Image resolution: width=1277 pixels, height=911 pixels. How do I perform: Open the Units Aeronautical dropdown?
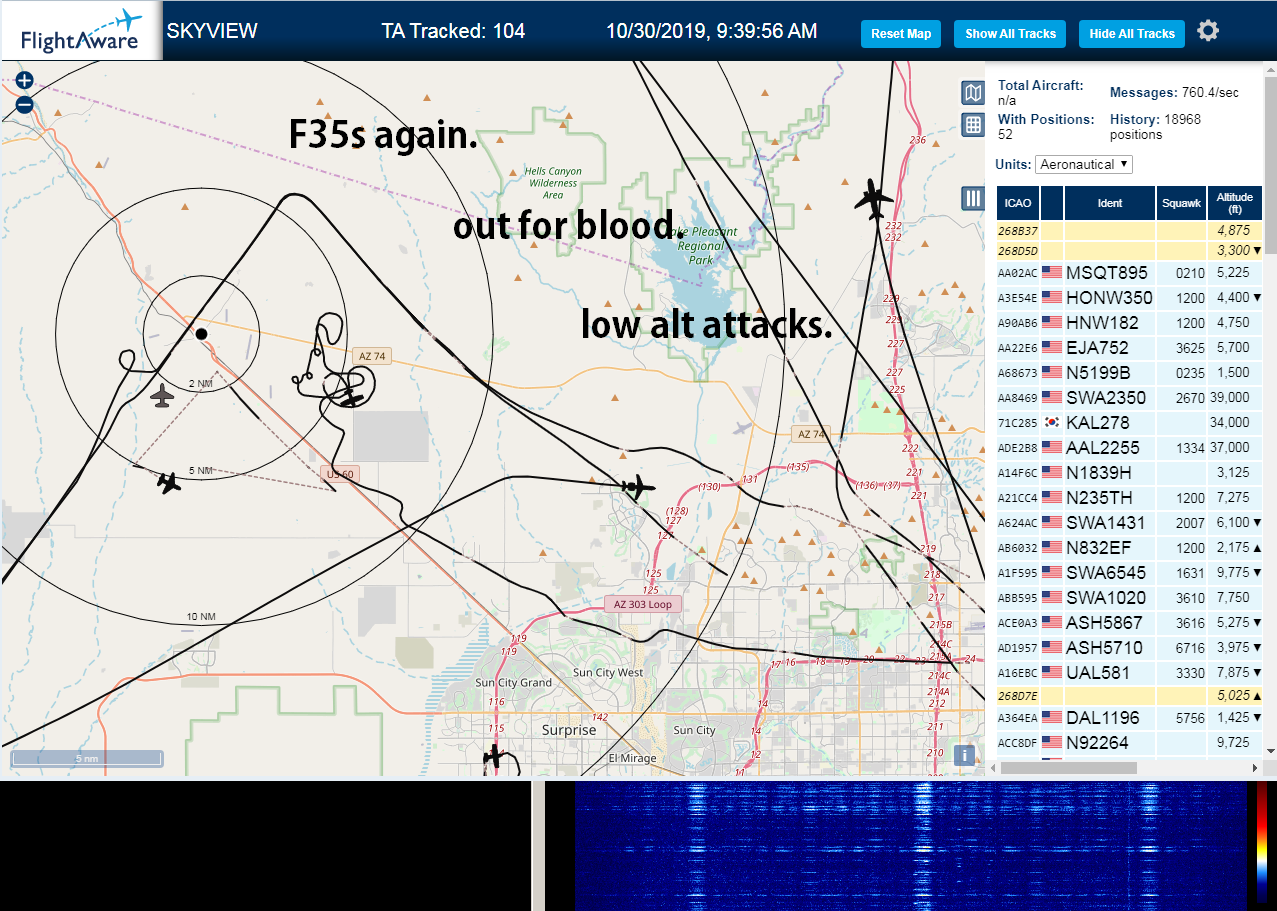1084,164
